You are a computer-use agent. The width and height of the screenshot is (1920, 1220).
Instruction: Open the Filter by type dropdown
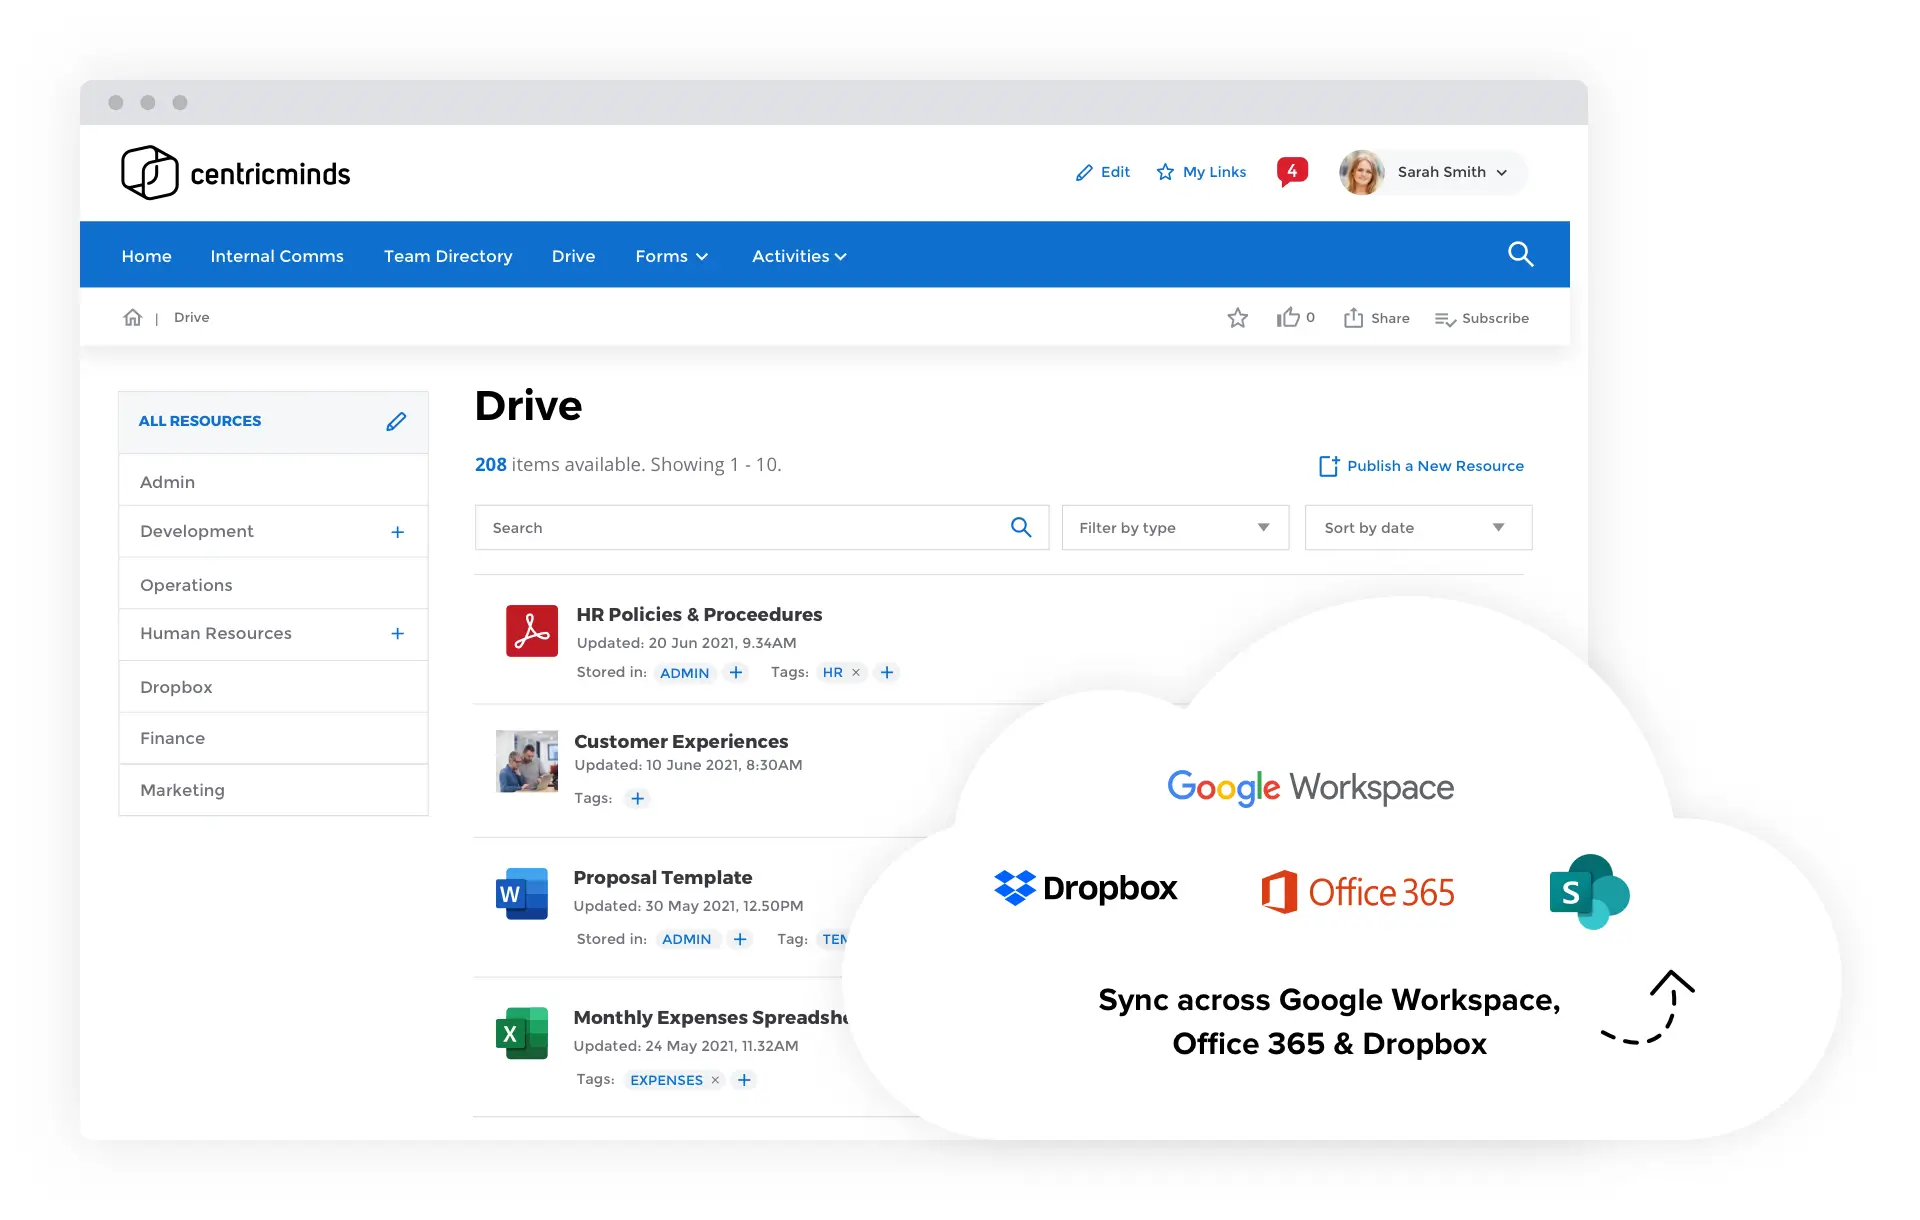click(1175, 528)
